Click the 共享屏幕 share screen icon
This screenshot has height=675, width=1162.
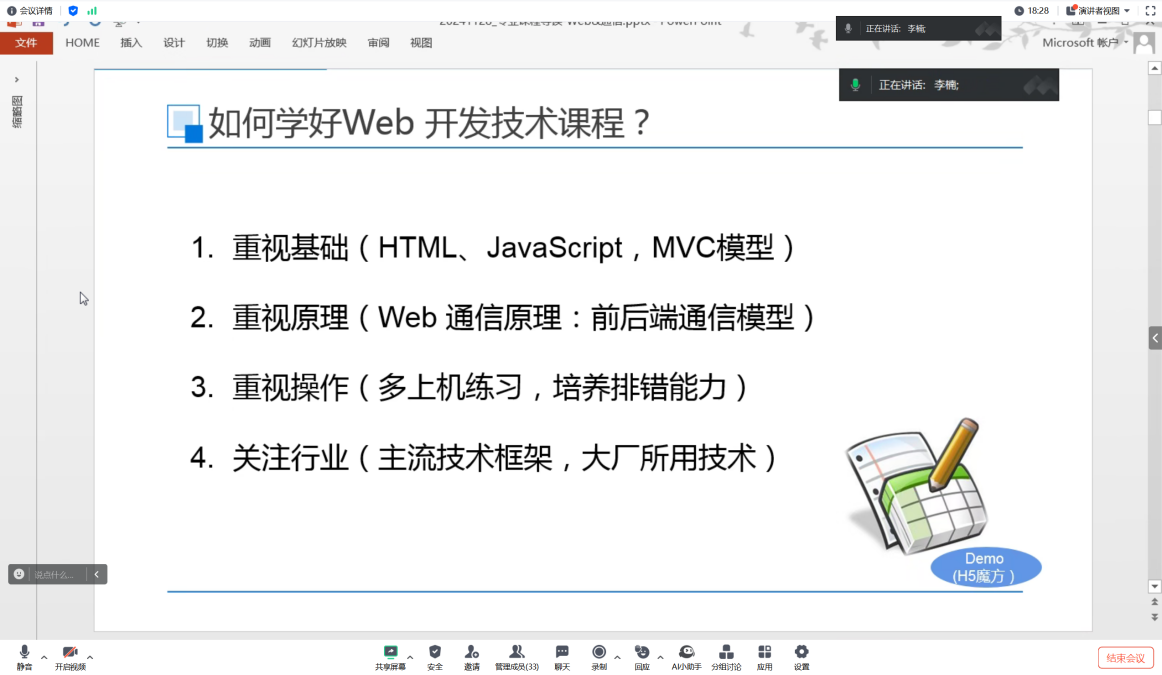pos(390,654)
